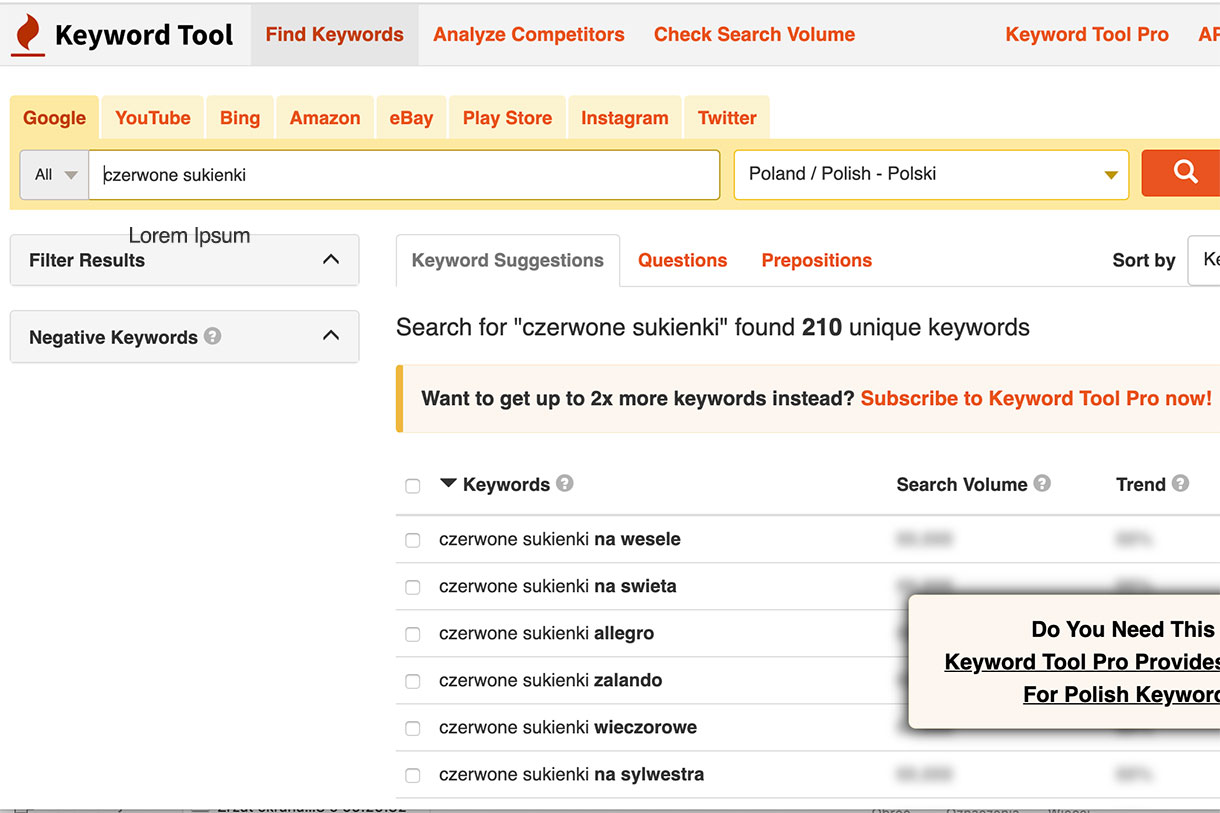The width and height of the screenshot is (1220, 813).
Task: Collapse the Negative Keywords panel
Action: (331, 336)
